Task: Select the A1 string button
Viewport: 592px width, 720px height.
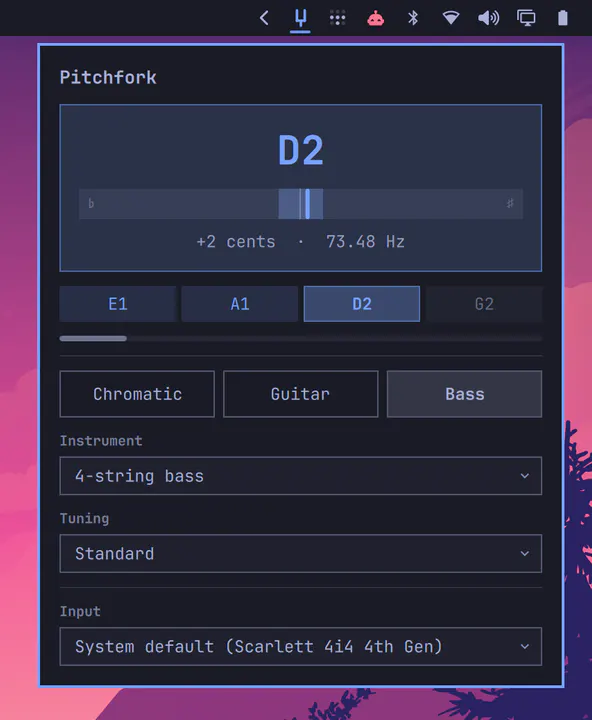Action: [240, 304]
